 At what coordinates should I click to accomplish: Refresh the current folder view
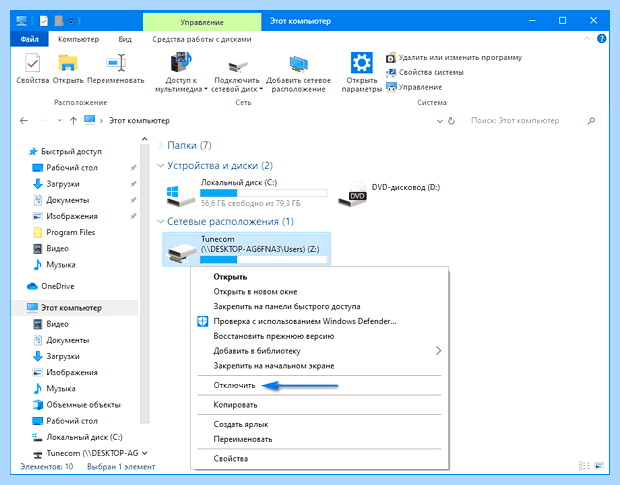tap(452, 121)
